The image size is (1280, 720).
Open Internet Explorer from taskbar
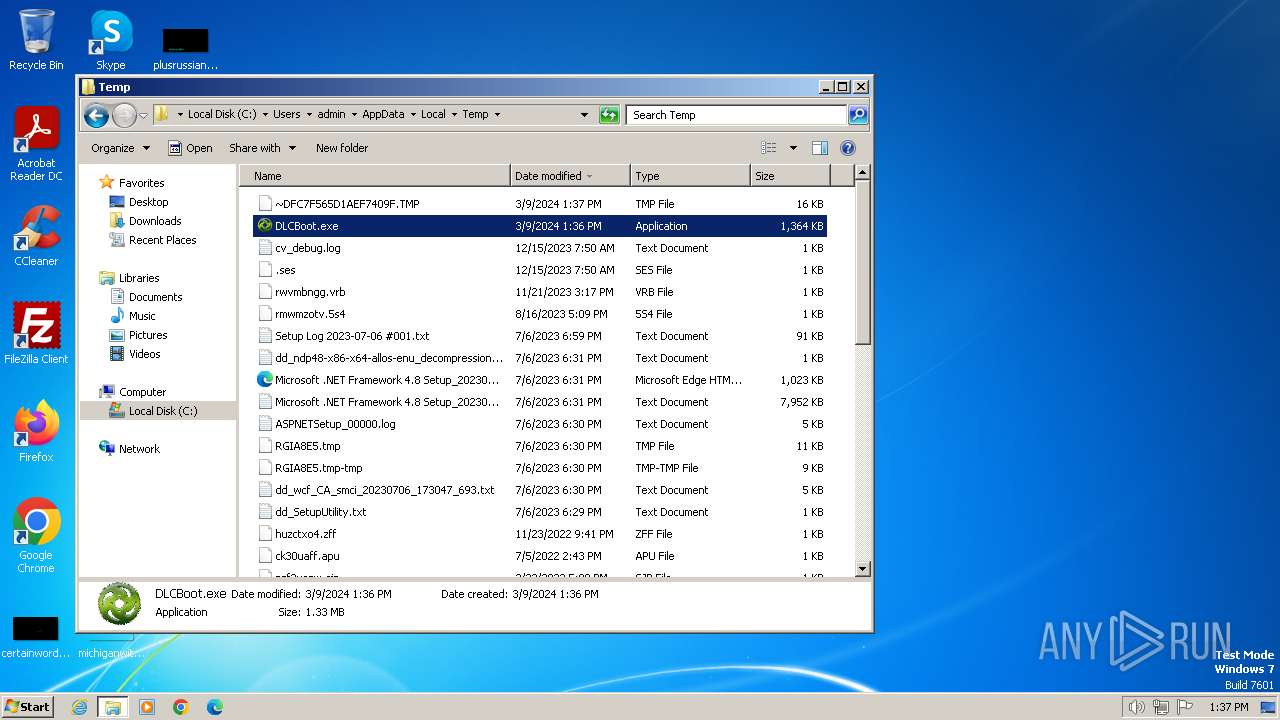point(79,707)
